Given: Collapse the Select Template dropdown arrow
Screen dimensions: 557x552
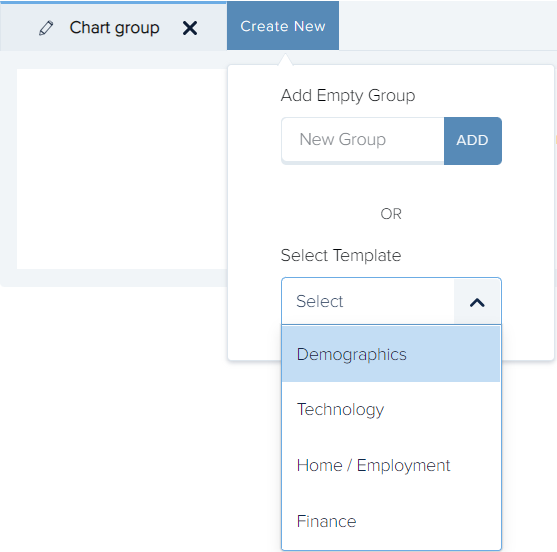Looking at the screenshot, I should (477, 302).
